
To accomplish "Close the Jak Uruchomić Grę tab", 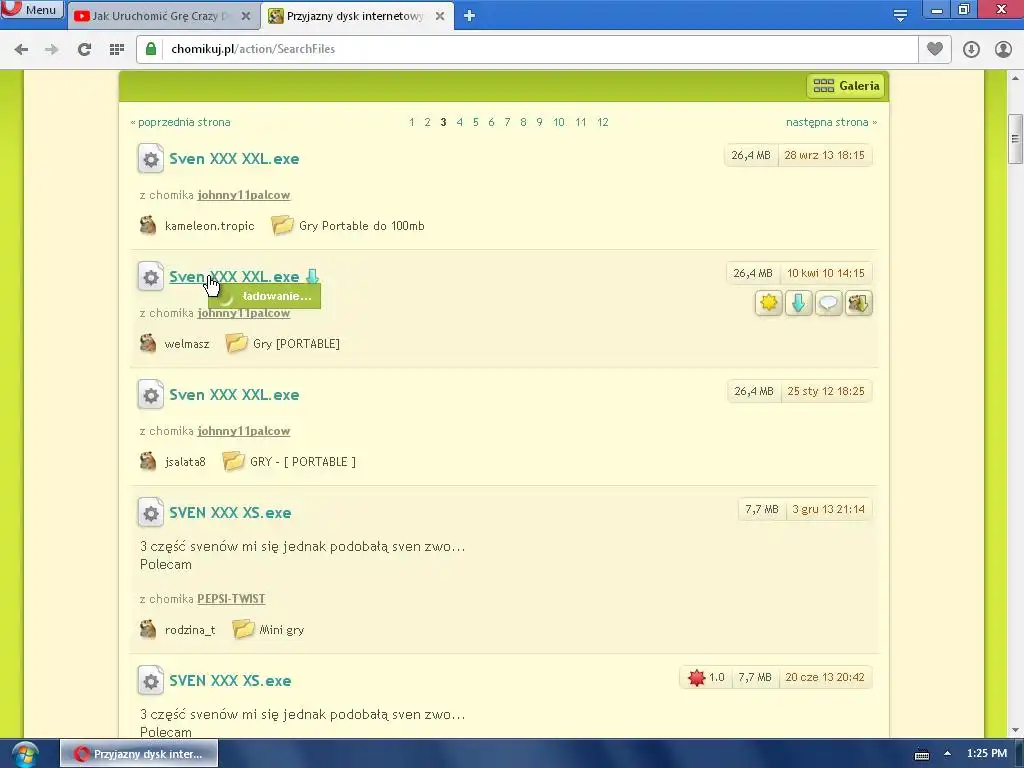I will (x=246, y=16).
